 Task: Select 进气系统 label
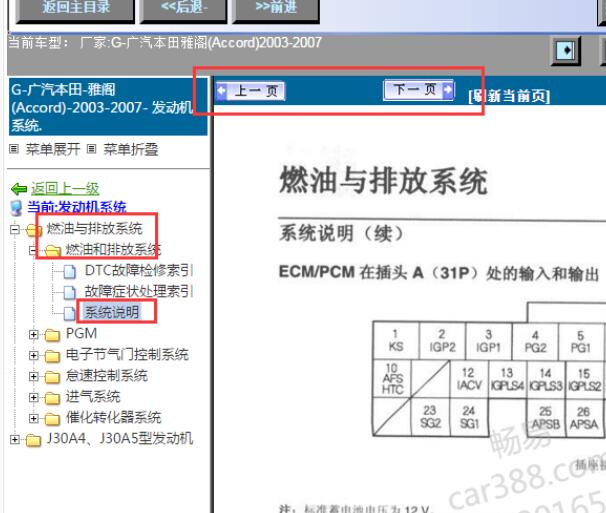point(93,396)
